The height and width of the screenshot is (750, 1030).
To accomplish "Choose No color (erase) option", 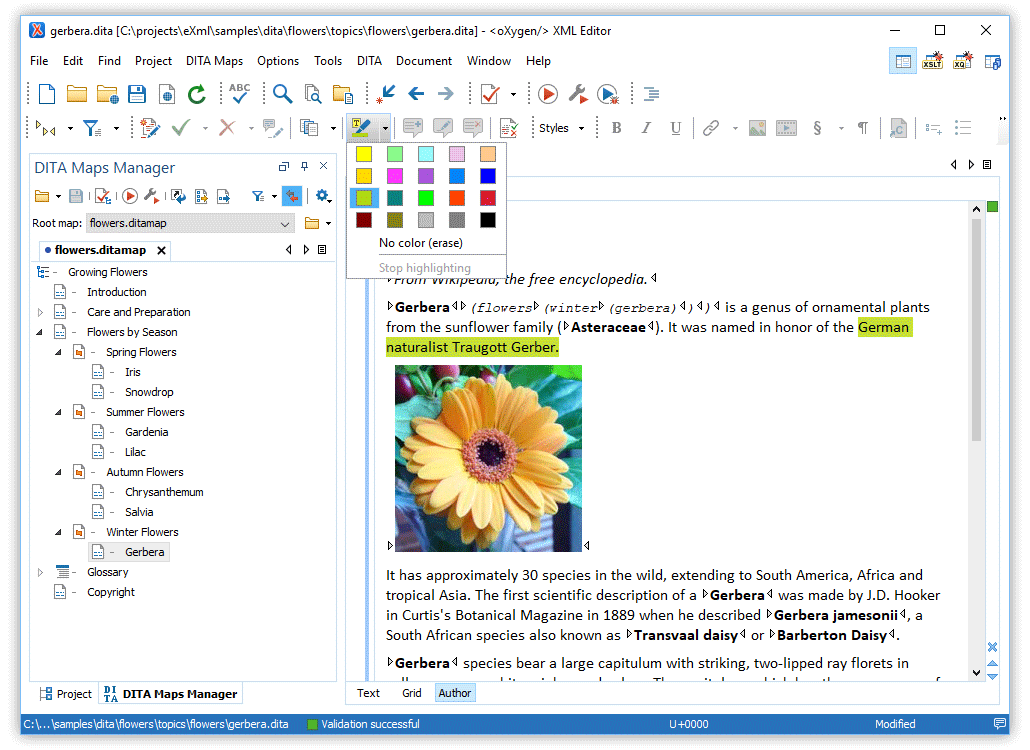I will click(421, 243).
